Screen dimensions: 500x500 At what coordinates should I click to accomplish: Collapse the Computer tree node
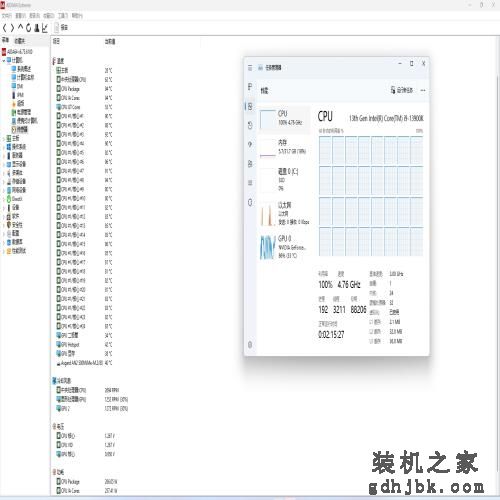(4, 61)
